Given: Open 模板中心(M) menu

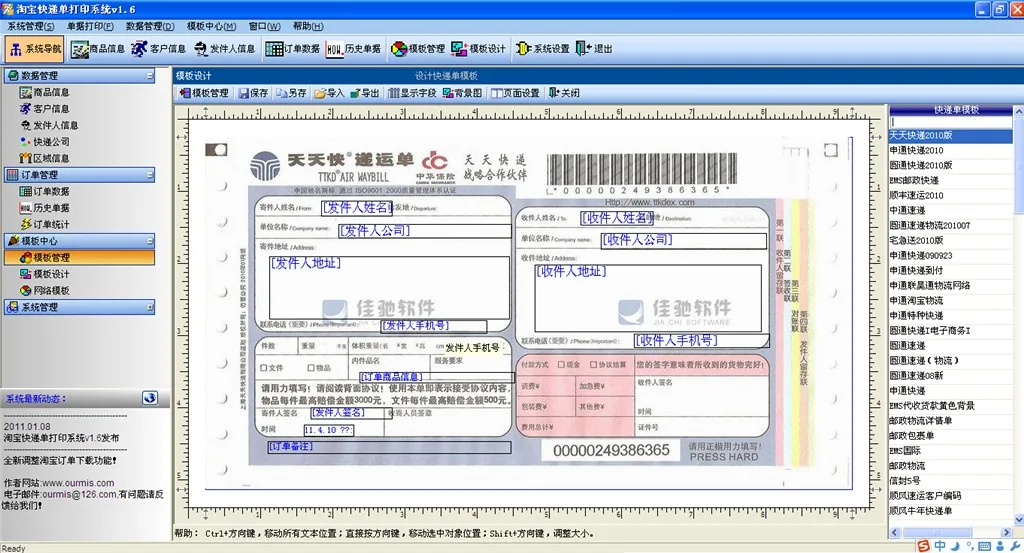Looking at the screenshot, I should [x=211, y=26].
